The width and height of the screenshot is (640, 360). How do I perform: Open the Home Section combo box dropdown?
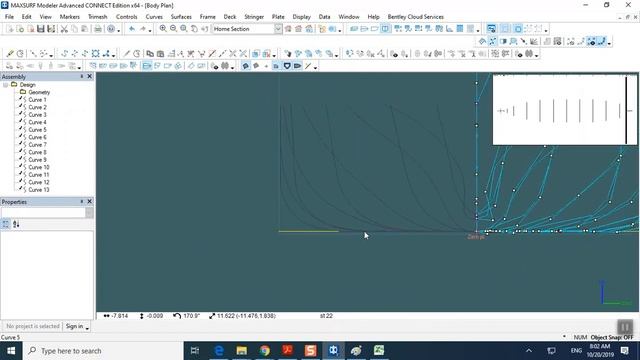click(x=278, y=29)
